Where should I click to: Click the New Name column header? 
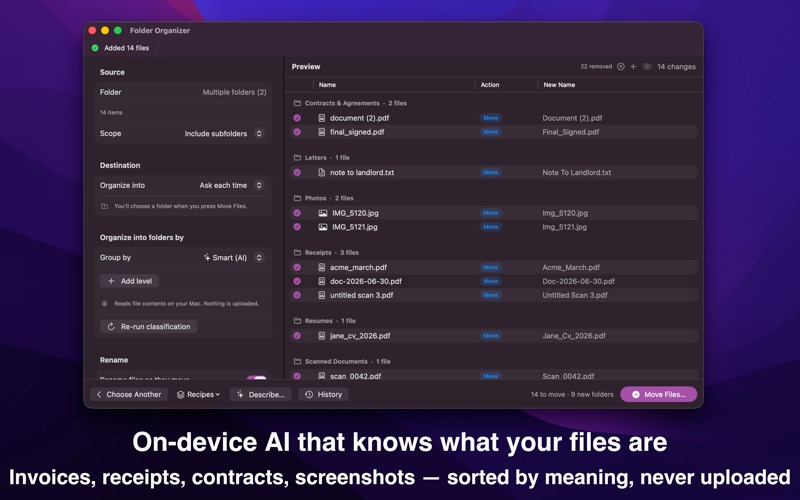(x=559, y=85)
